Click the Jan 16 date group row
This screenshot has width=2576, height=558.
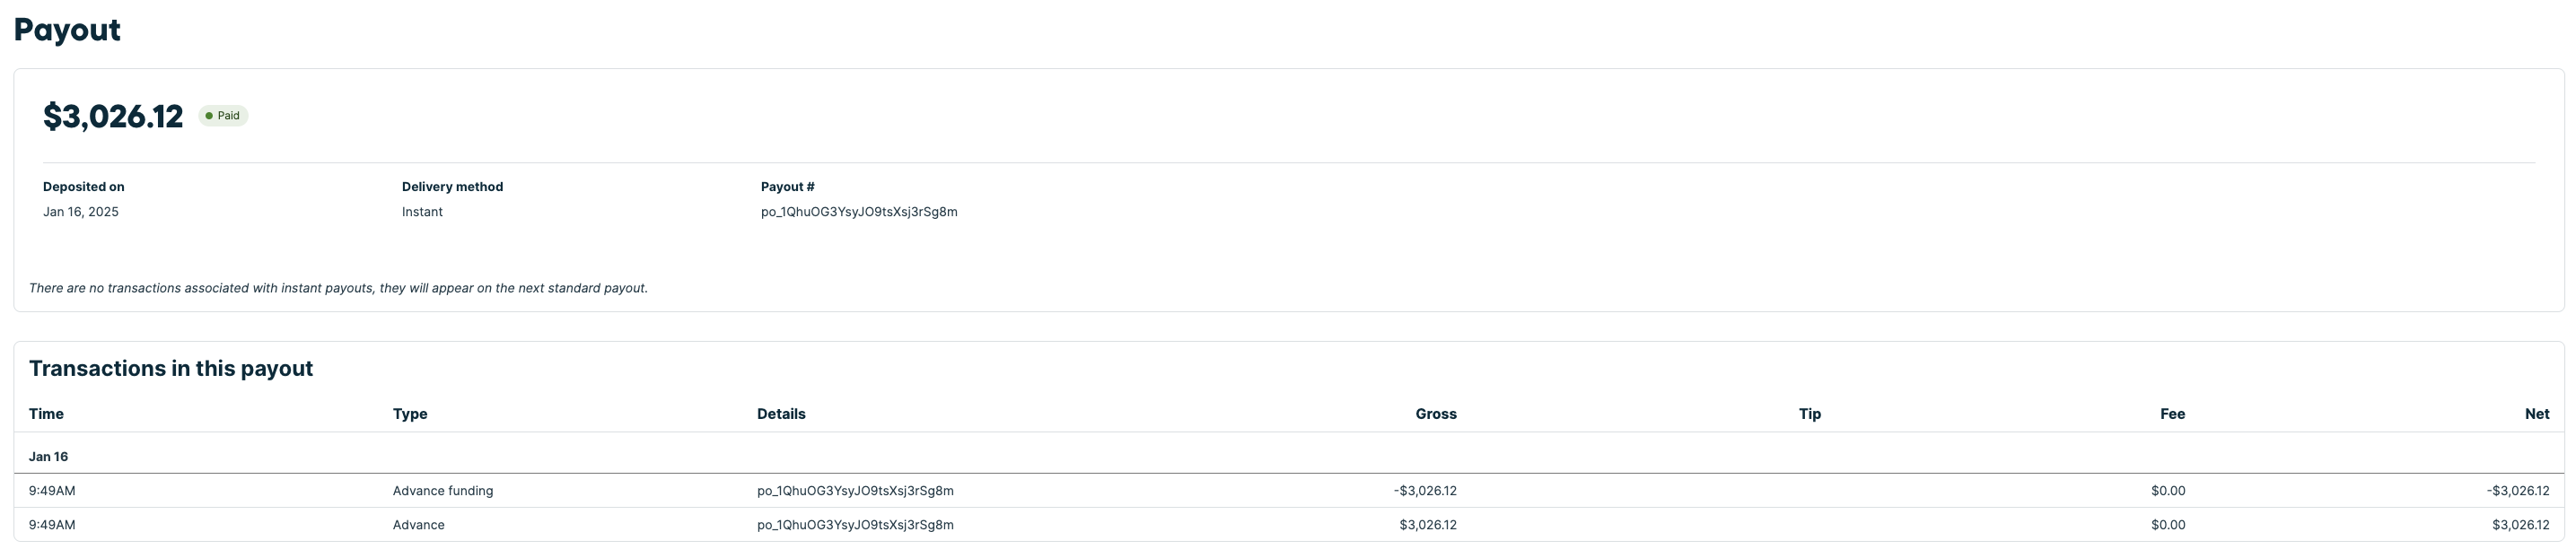pyautogui.click(x=48, y=457)
